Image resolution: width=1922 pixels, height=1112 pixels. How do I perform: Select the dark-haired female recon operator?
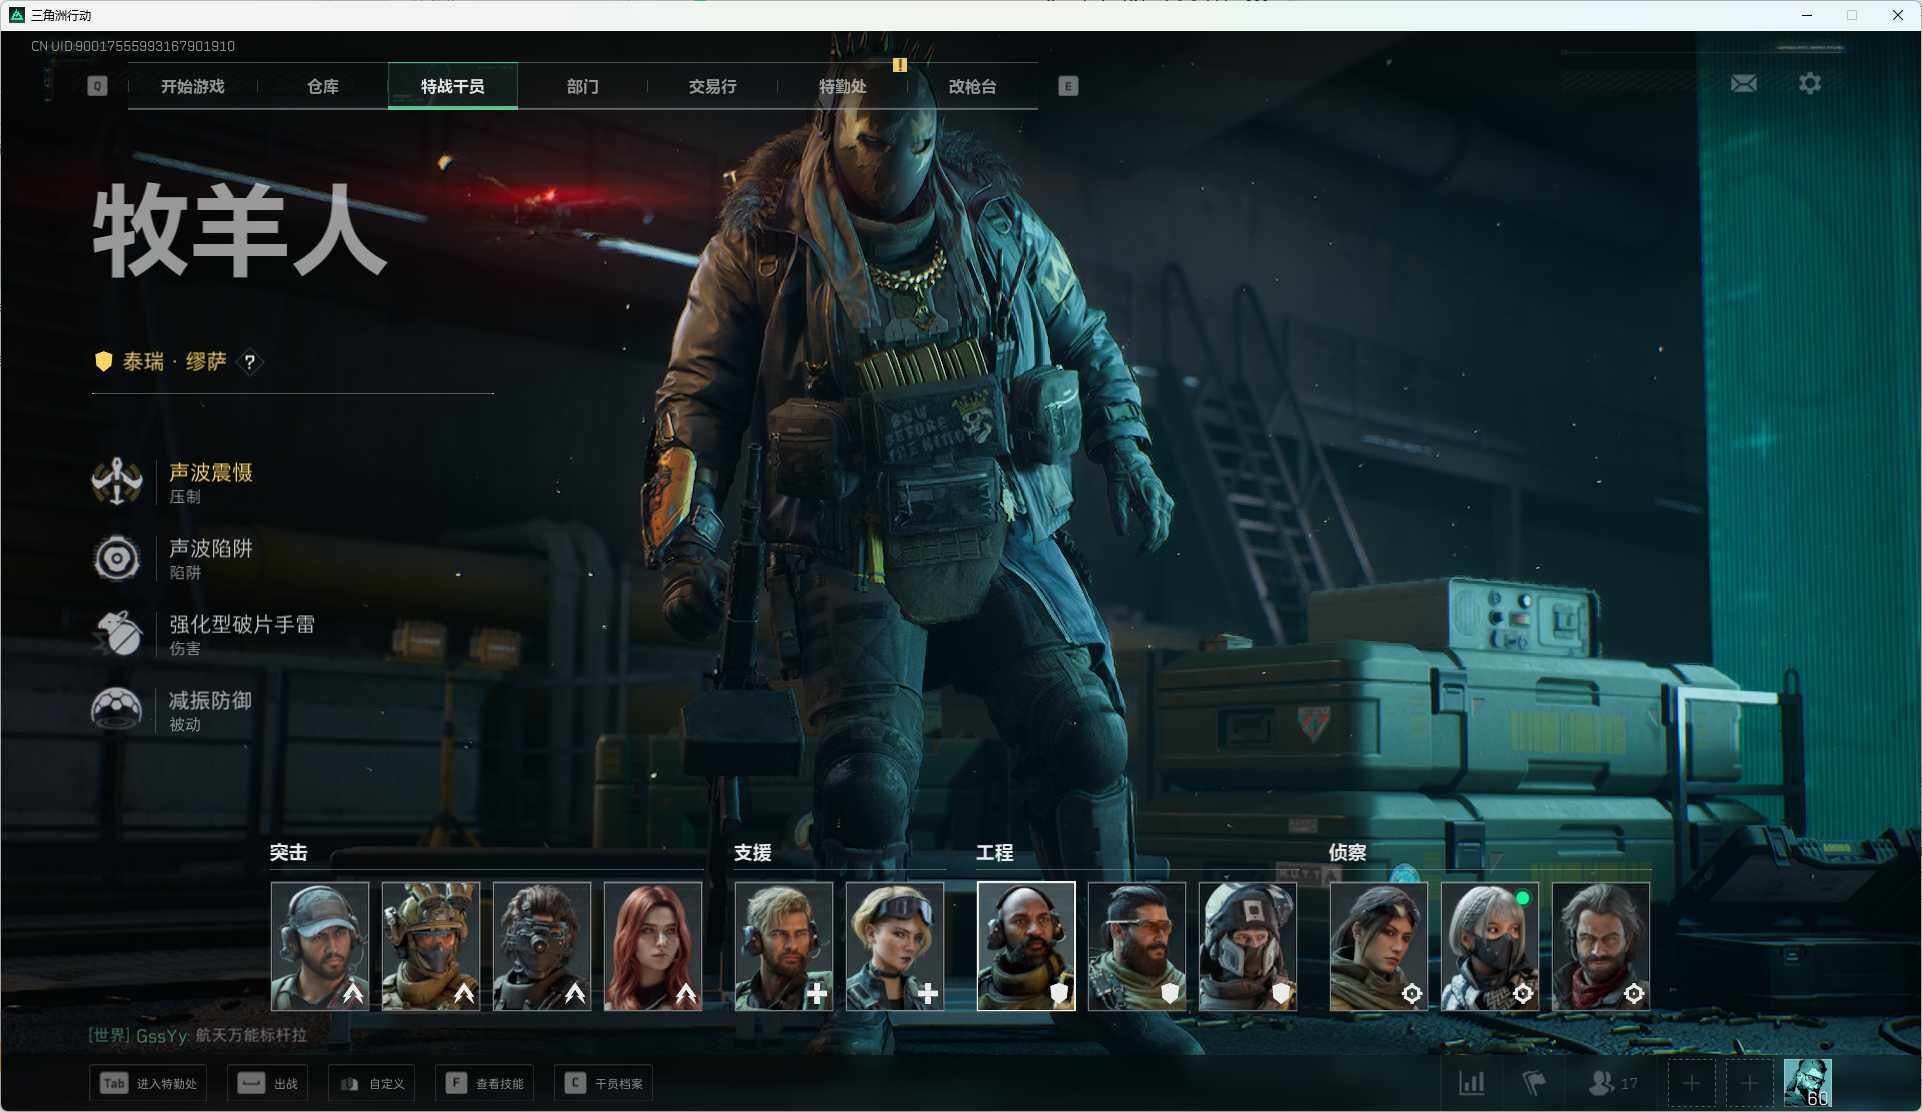point(1379,946)
